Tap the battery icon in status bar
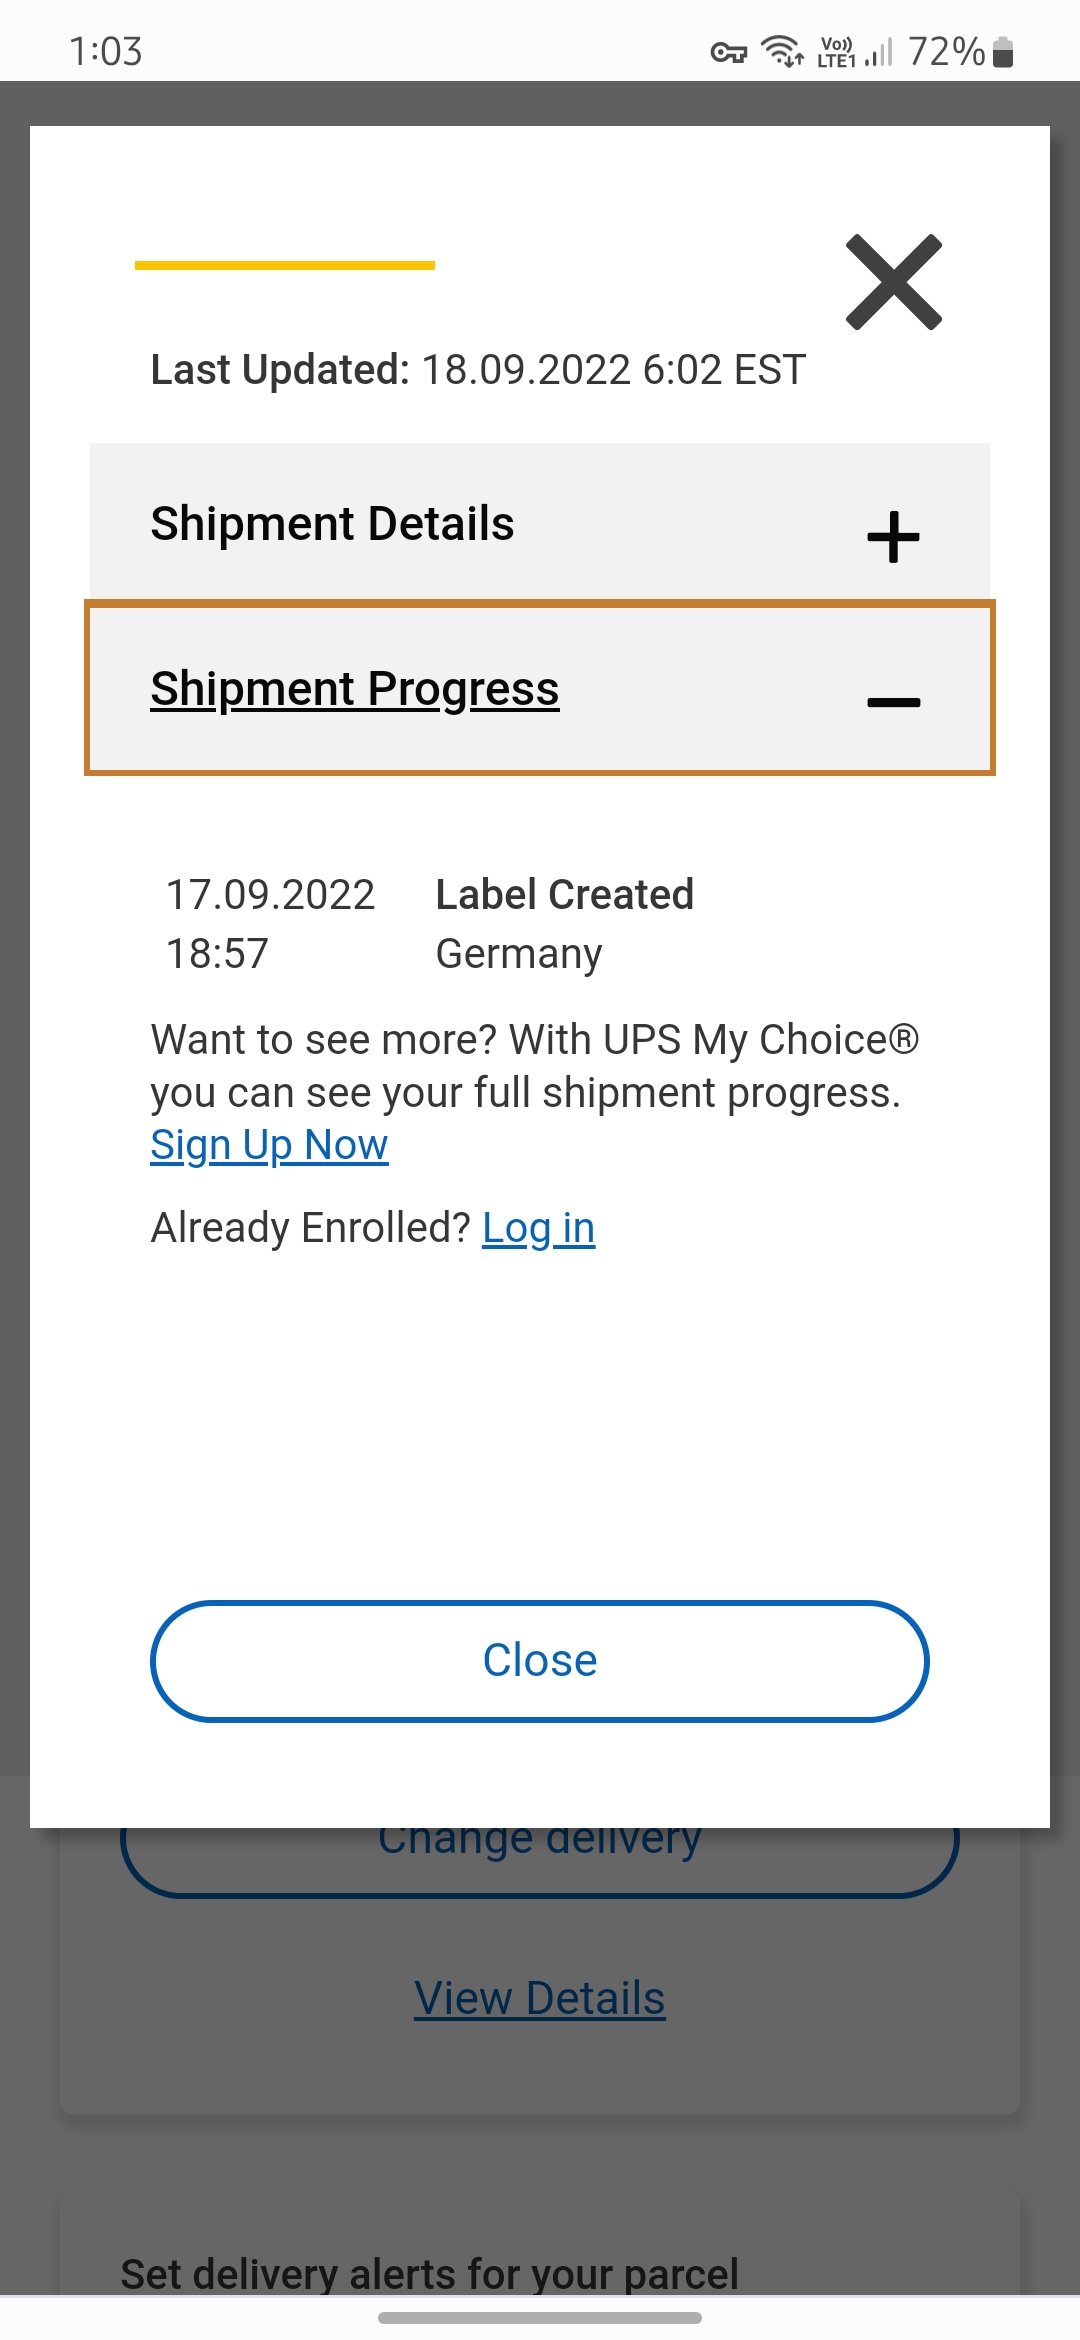 coord(1003,52)
